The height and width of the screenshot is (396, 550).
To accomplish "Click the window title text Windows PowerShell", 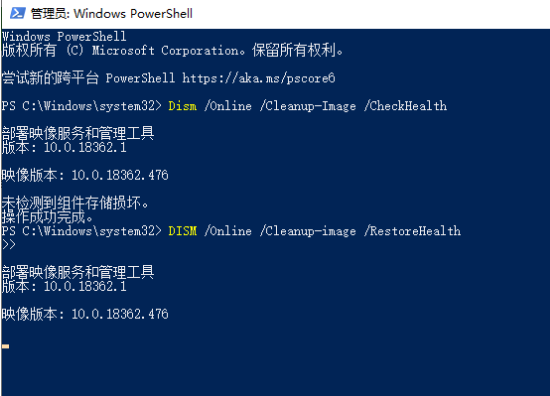I will (x=133, y=14).
